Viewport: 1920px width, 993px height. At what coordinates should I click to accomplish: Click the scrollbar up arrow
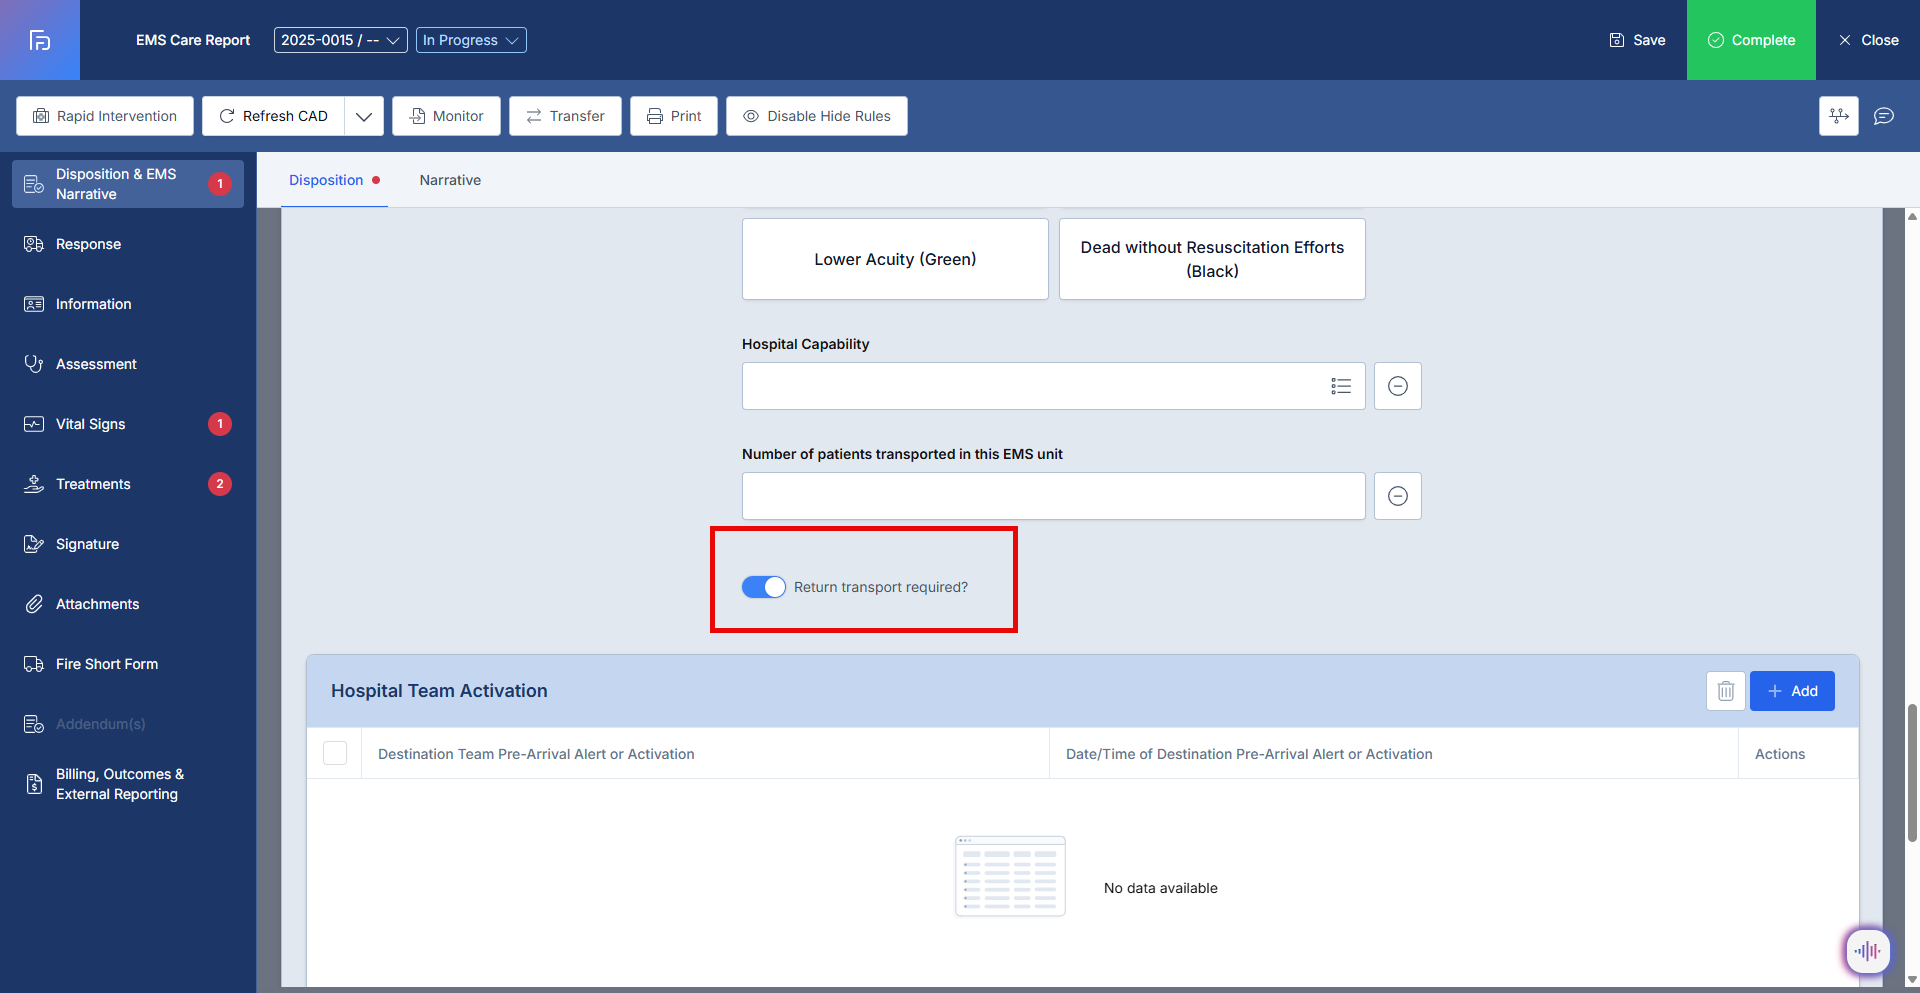1912,216
